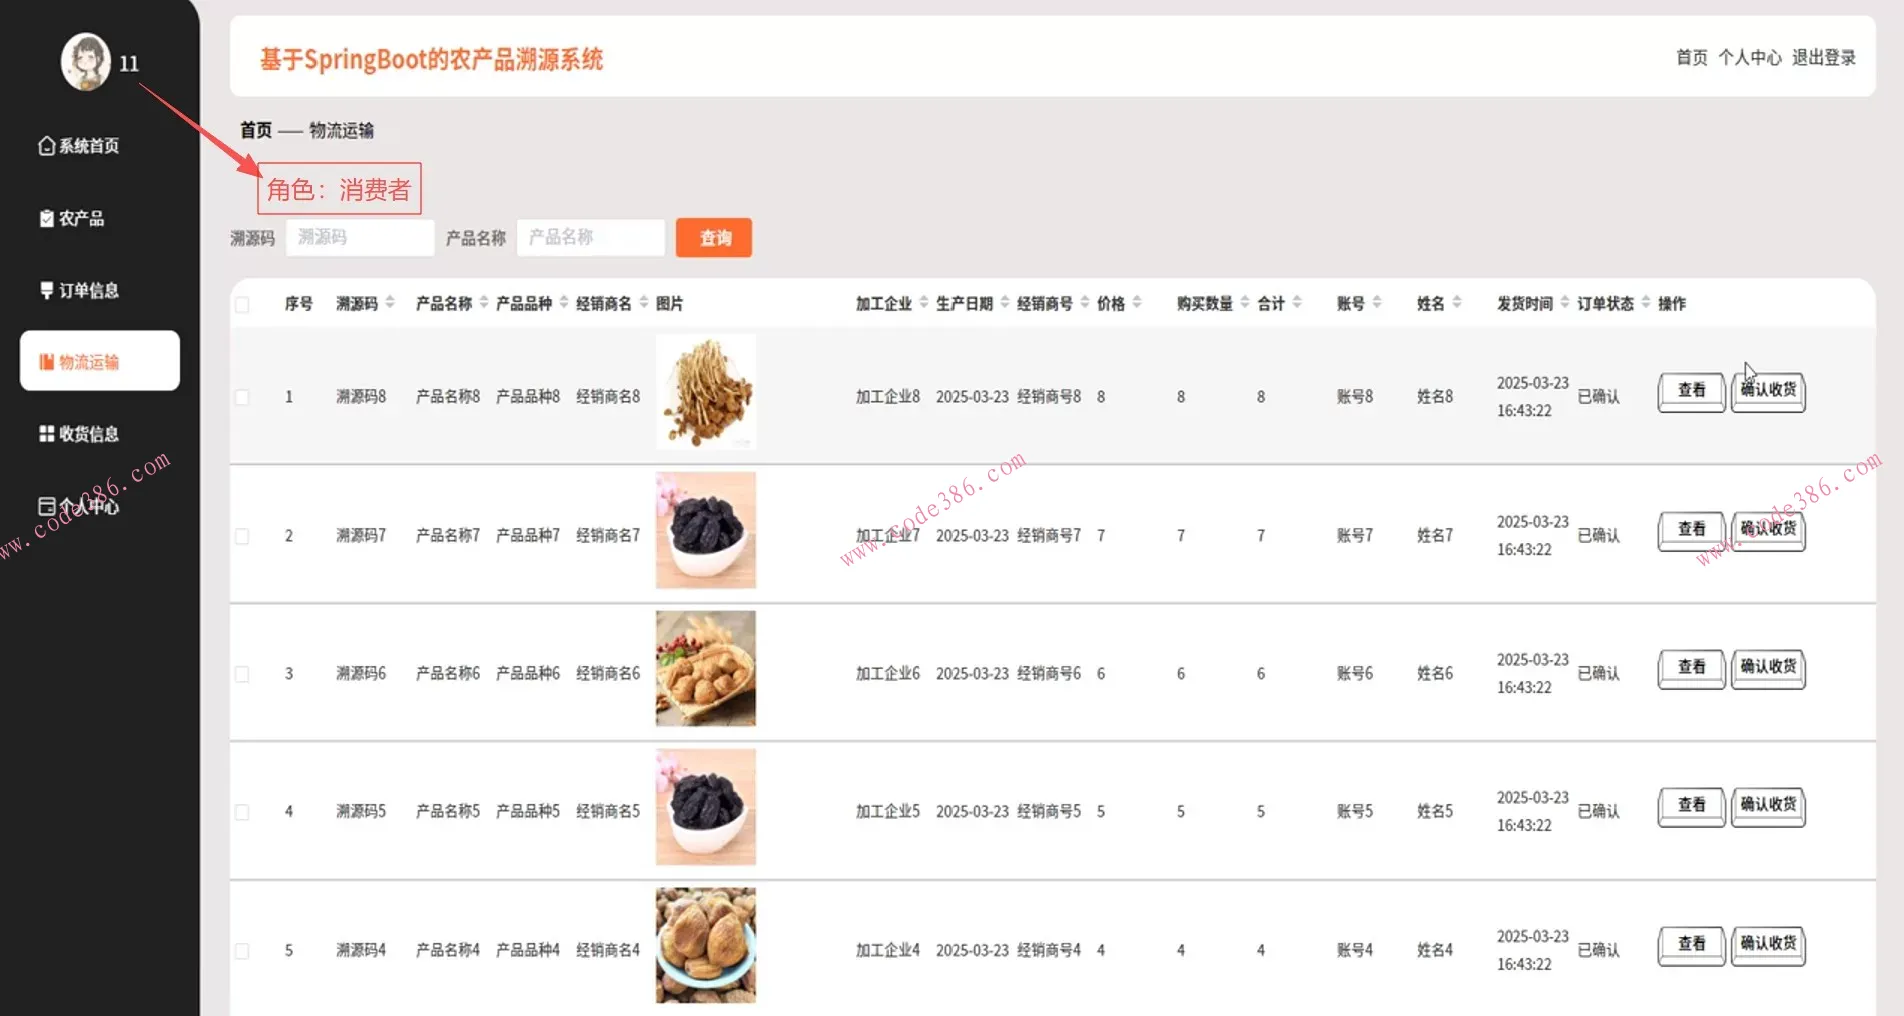Select the checkbox beside 溯源码6

241,673
